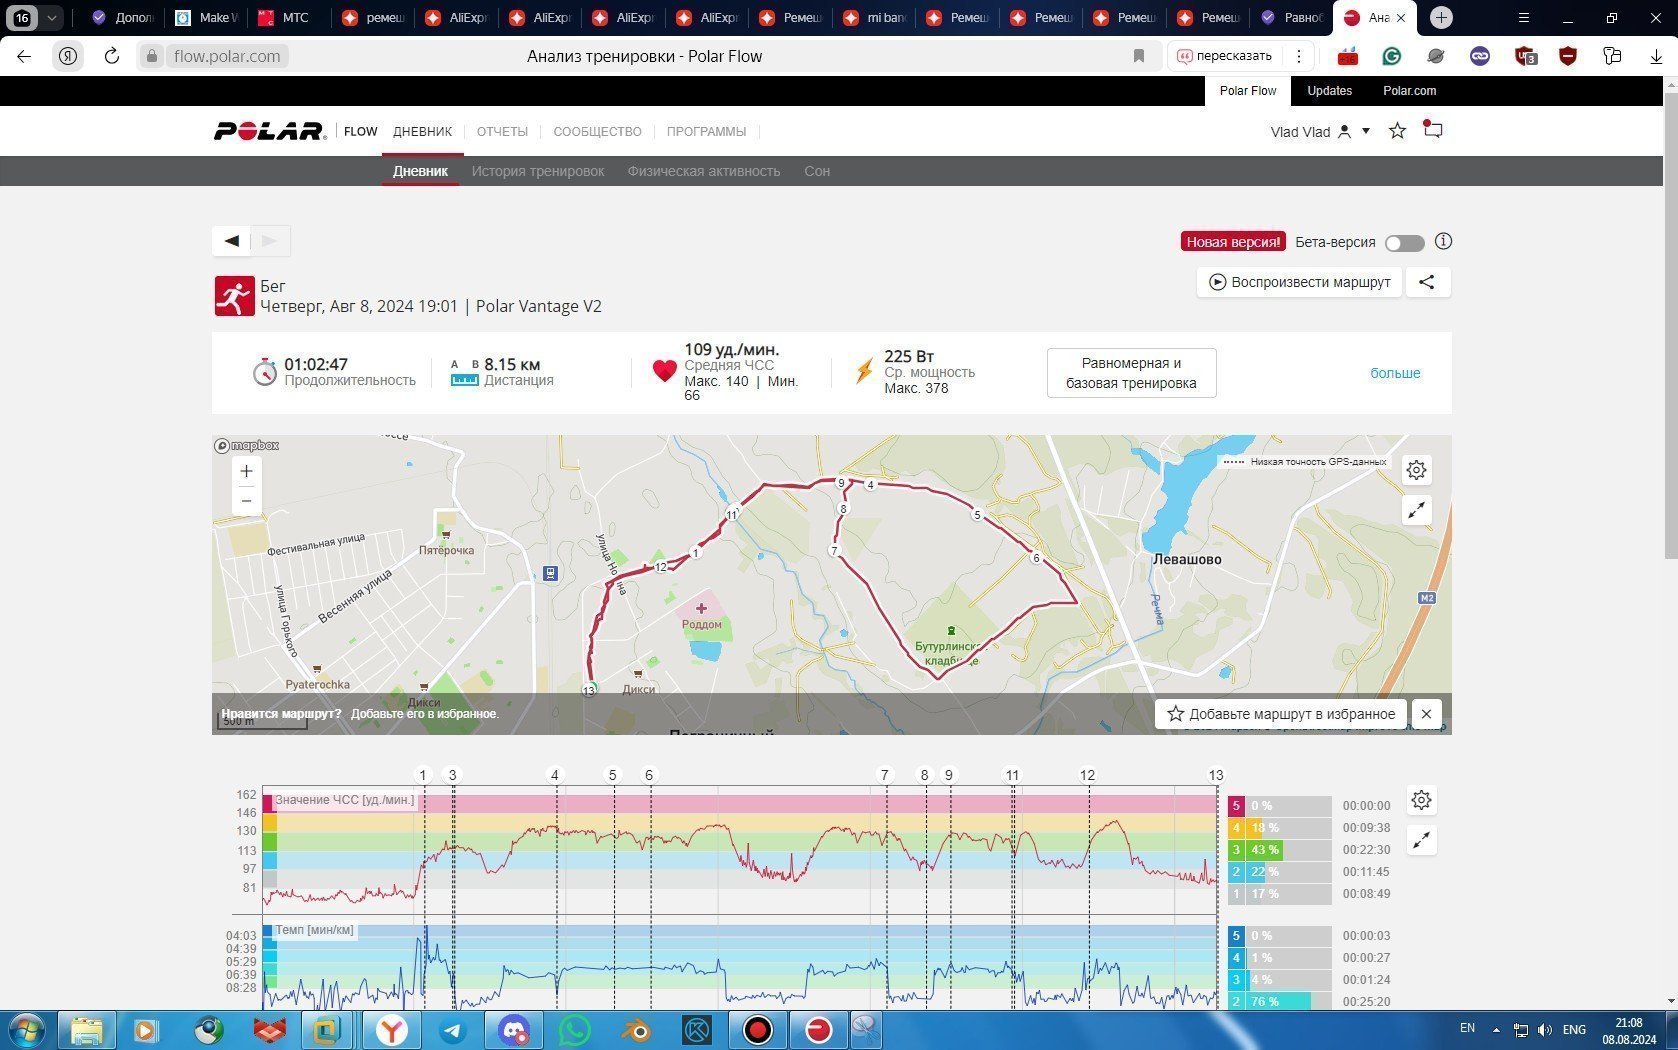Image resolution: width=1678 pixels, height=1050 pixels.
Task: Go back with the browser back arrow
Action: coord(24,56)
